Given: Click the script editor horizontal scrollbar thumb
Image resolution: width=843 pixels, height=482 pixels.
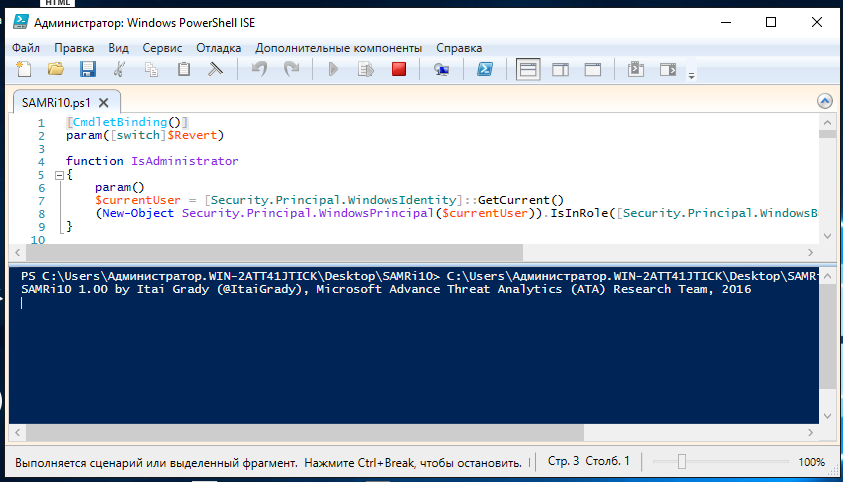Looking at the screenshot, I should click(x=274, y=252).
